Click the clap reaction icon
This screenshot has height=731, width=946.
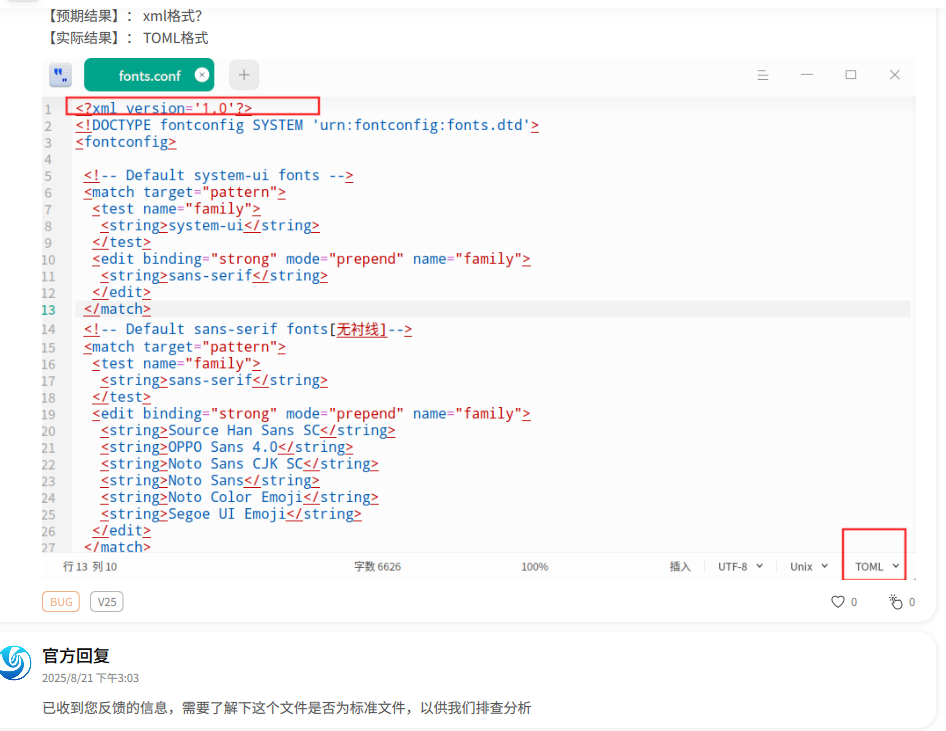(x=895, y=602)
